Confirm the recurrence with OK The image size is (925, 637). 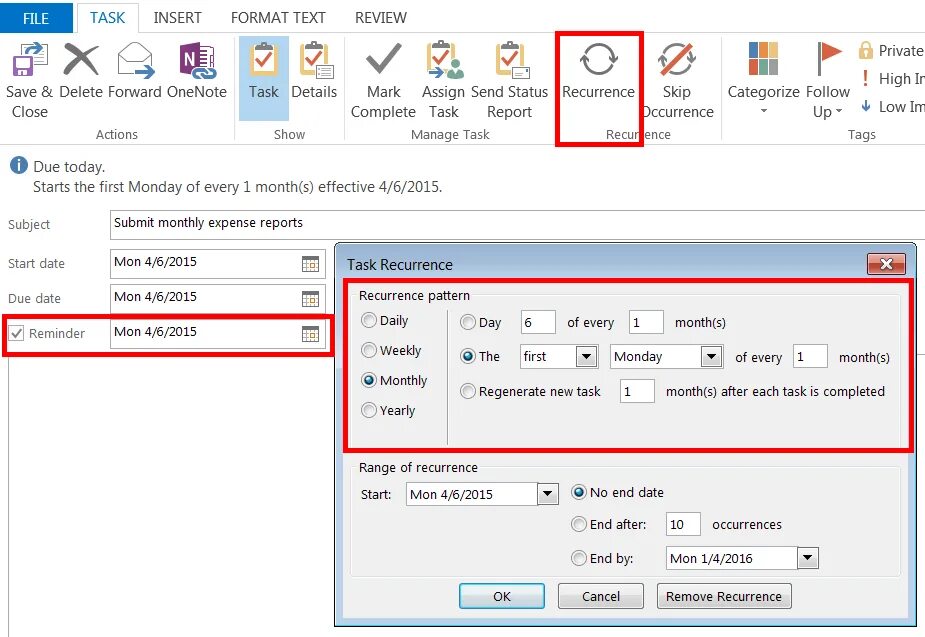(x=502, y=596)
